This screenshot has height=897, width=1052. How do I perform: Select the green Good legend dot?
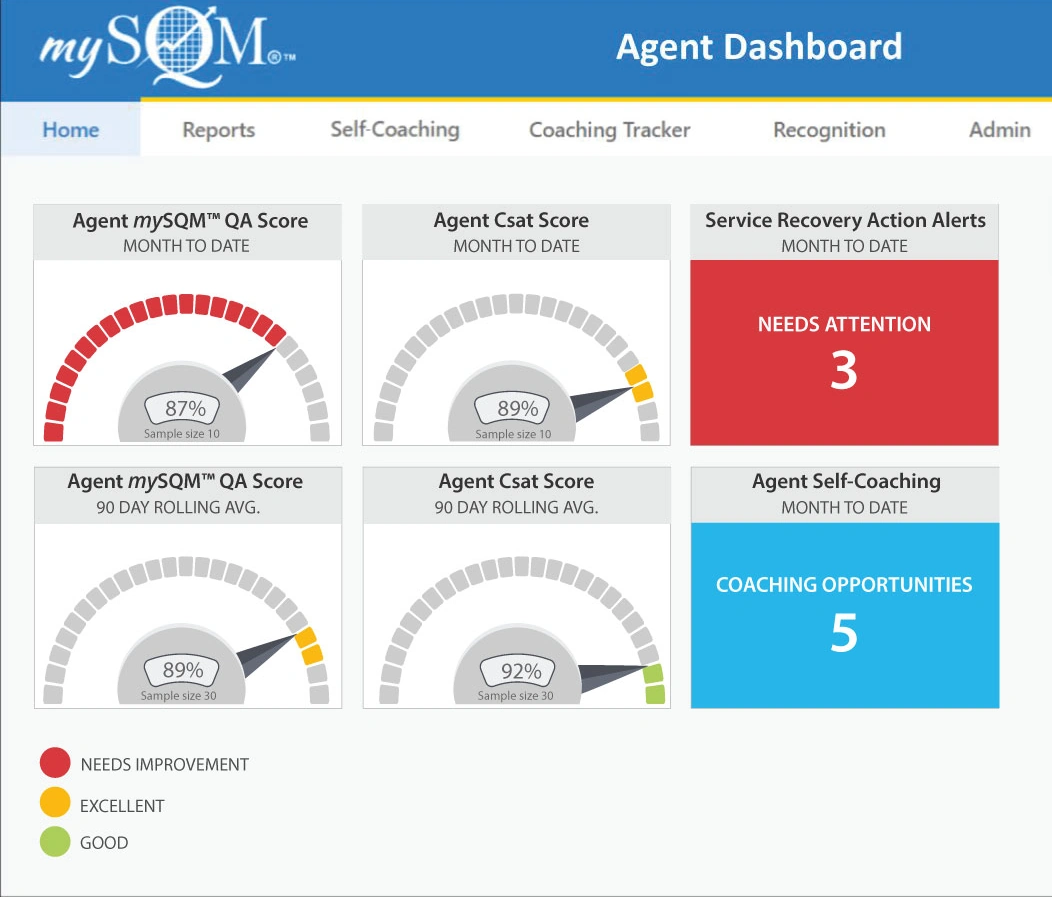(55, 841)
